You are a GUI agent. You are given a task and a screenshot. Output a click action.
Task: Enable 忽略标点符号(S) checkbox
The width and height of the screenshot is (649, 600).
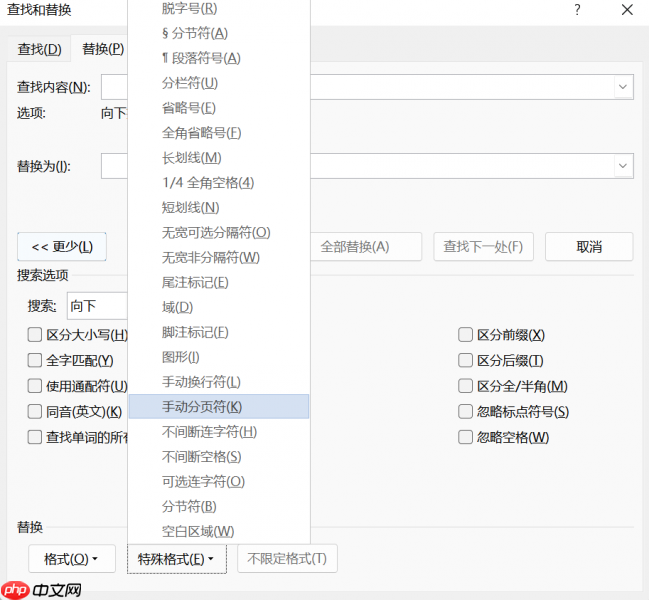point(465,411)
